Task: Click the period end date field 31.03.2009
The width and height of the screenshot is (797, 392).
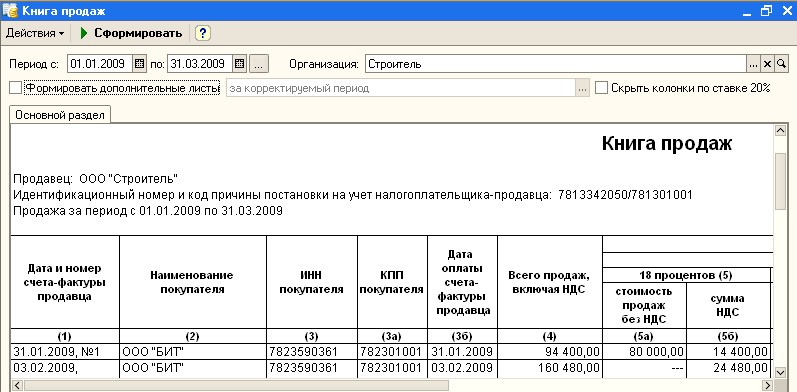Action: pos(200,64)
